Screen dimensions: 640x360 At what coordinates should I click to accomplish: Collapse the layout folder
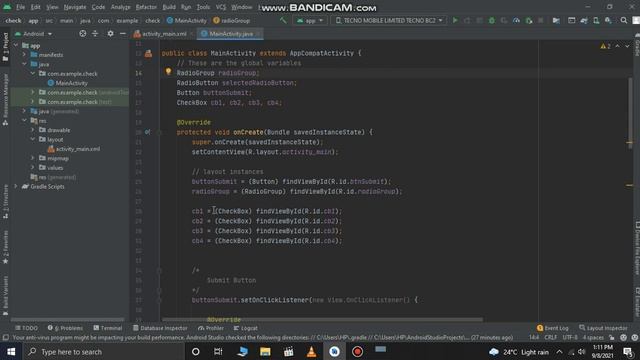coord(33,139)
